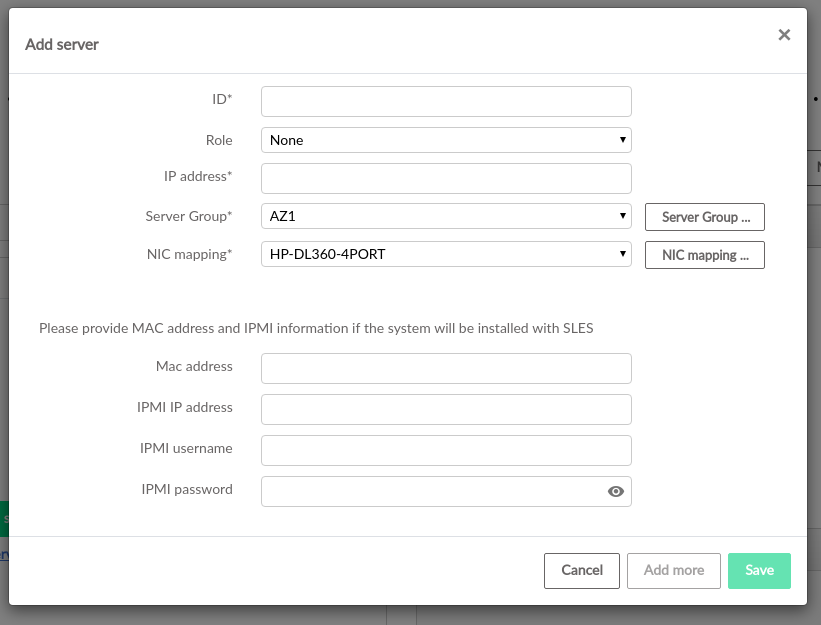Save the new server
The height and width of the screenshot is (625, 821).
(759, 570)
